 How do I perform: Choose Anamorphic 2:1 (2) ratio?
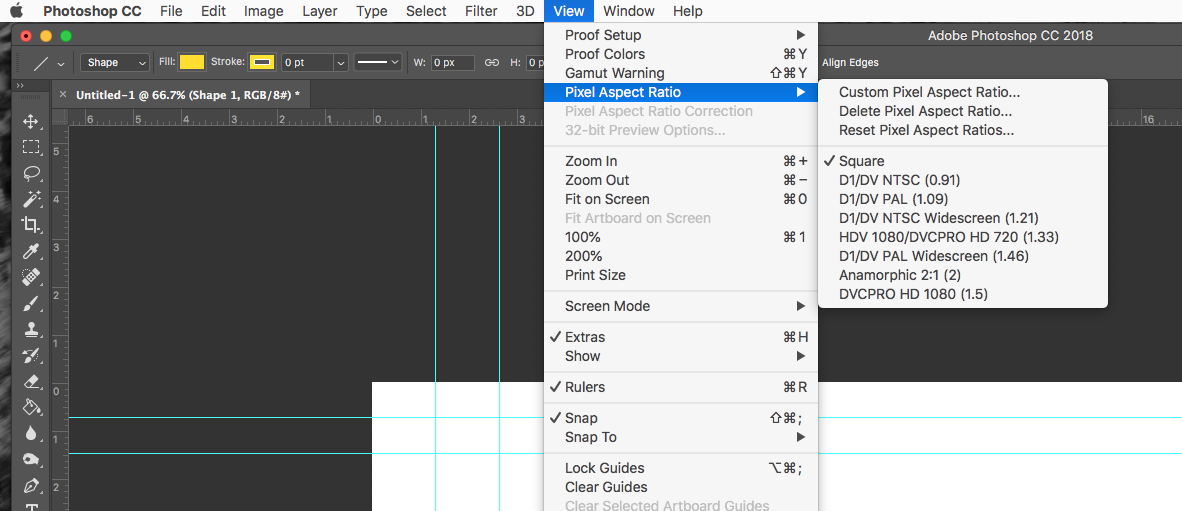coord(963,275)
